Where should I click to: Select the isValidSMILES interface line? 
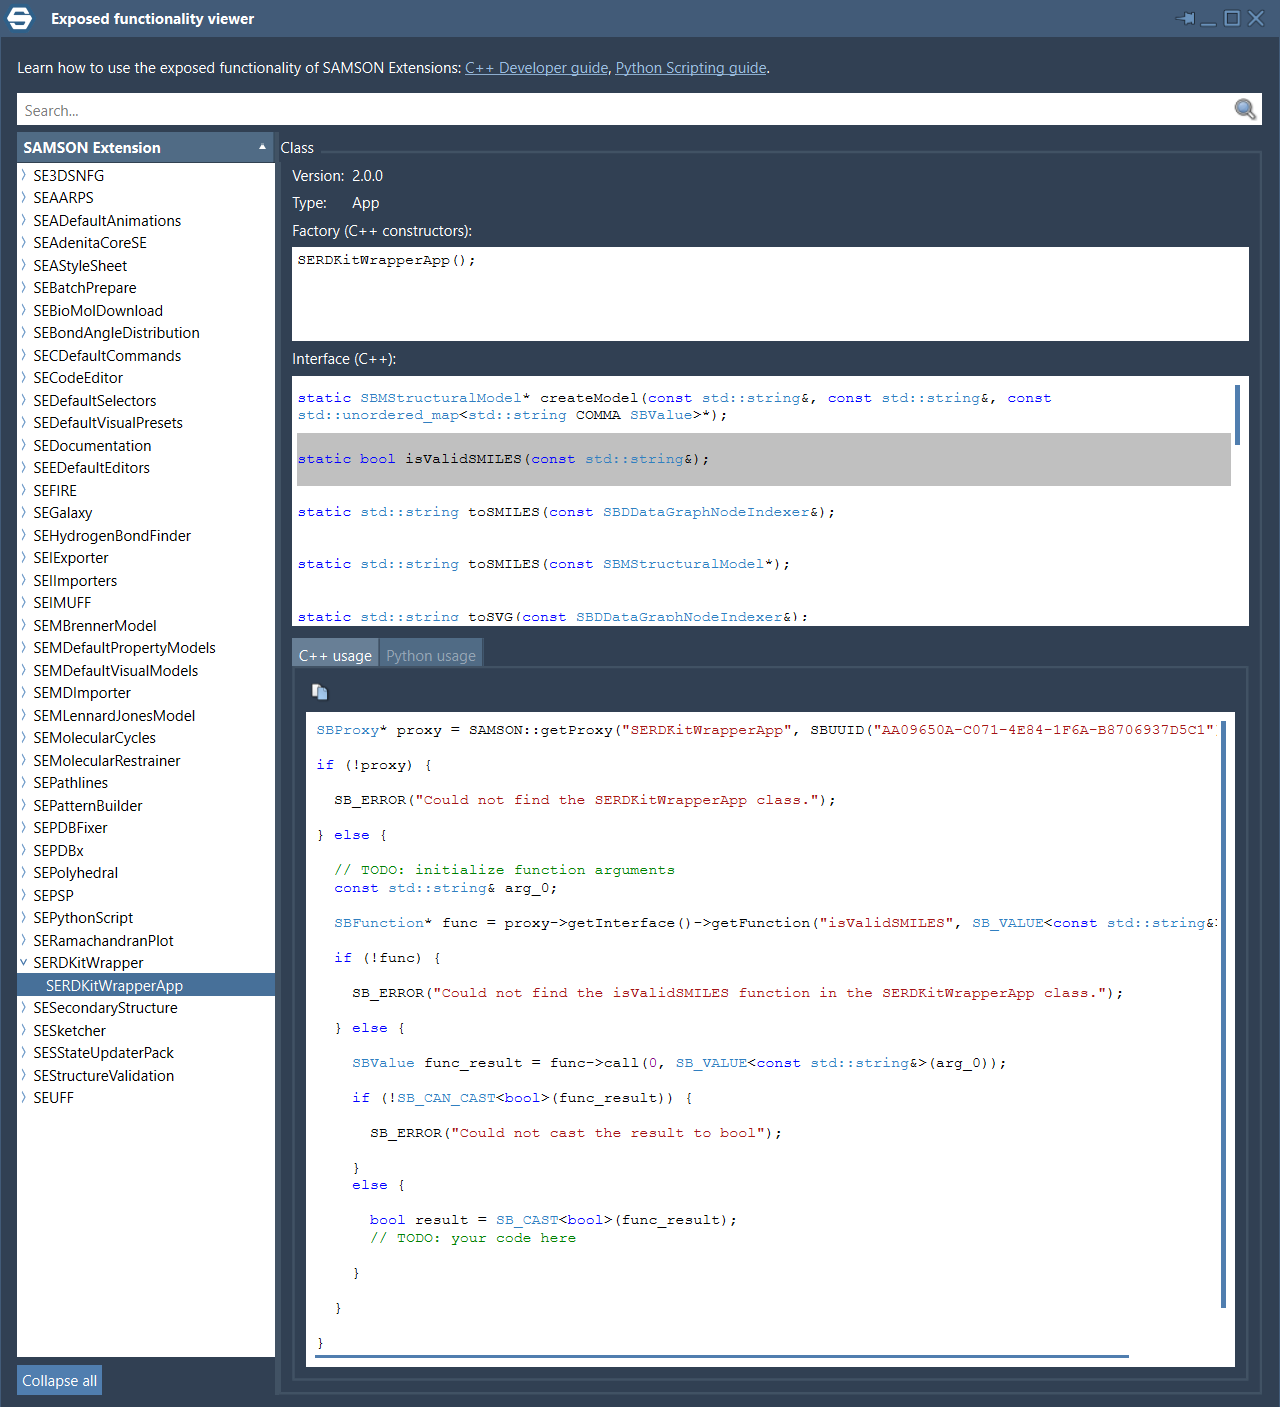pos(600,459)
